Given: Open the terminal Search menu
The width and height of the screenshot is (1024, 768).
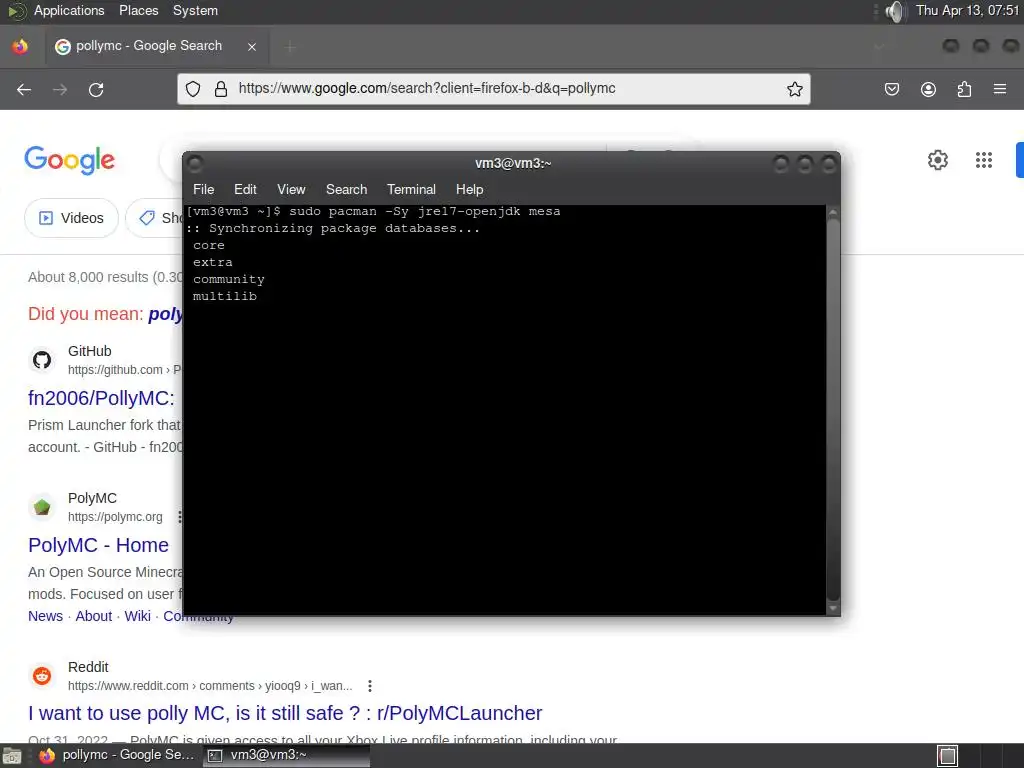Looking at the screenshot, I should (346, 189).
